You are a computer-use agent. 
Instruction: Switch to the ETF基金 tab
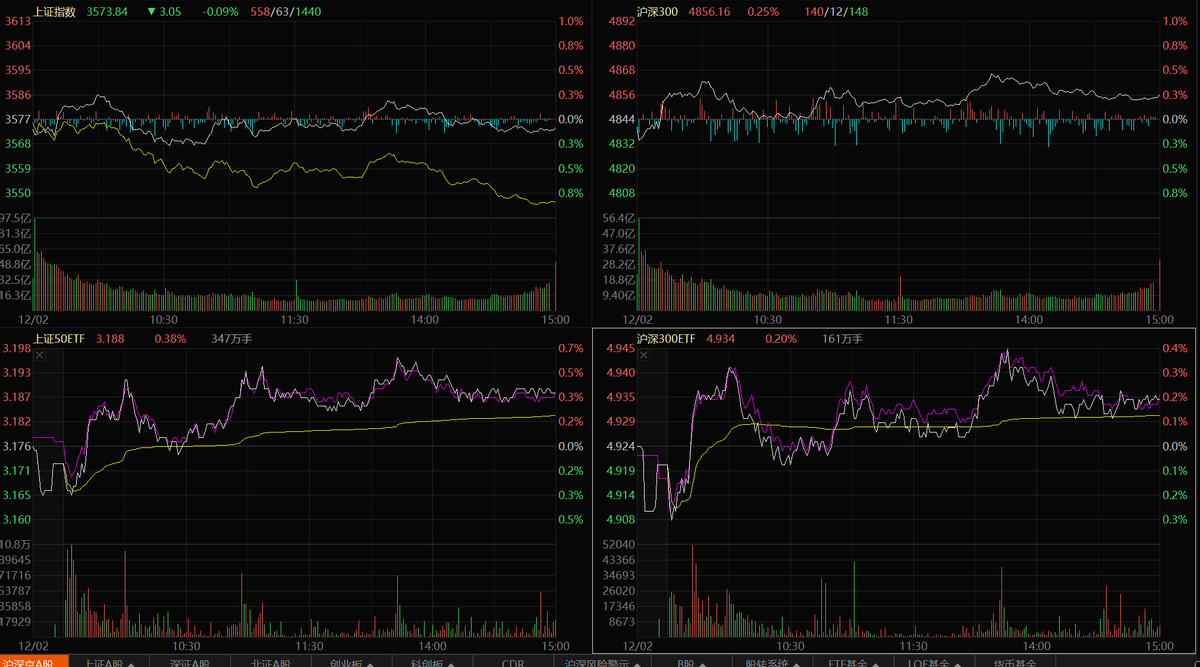(x=846, y=662)
